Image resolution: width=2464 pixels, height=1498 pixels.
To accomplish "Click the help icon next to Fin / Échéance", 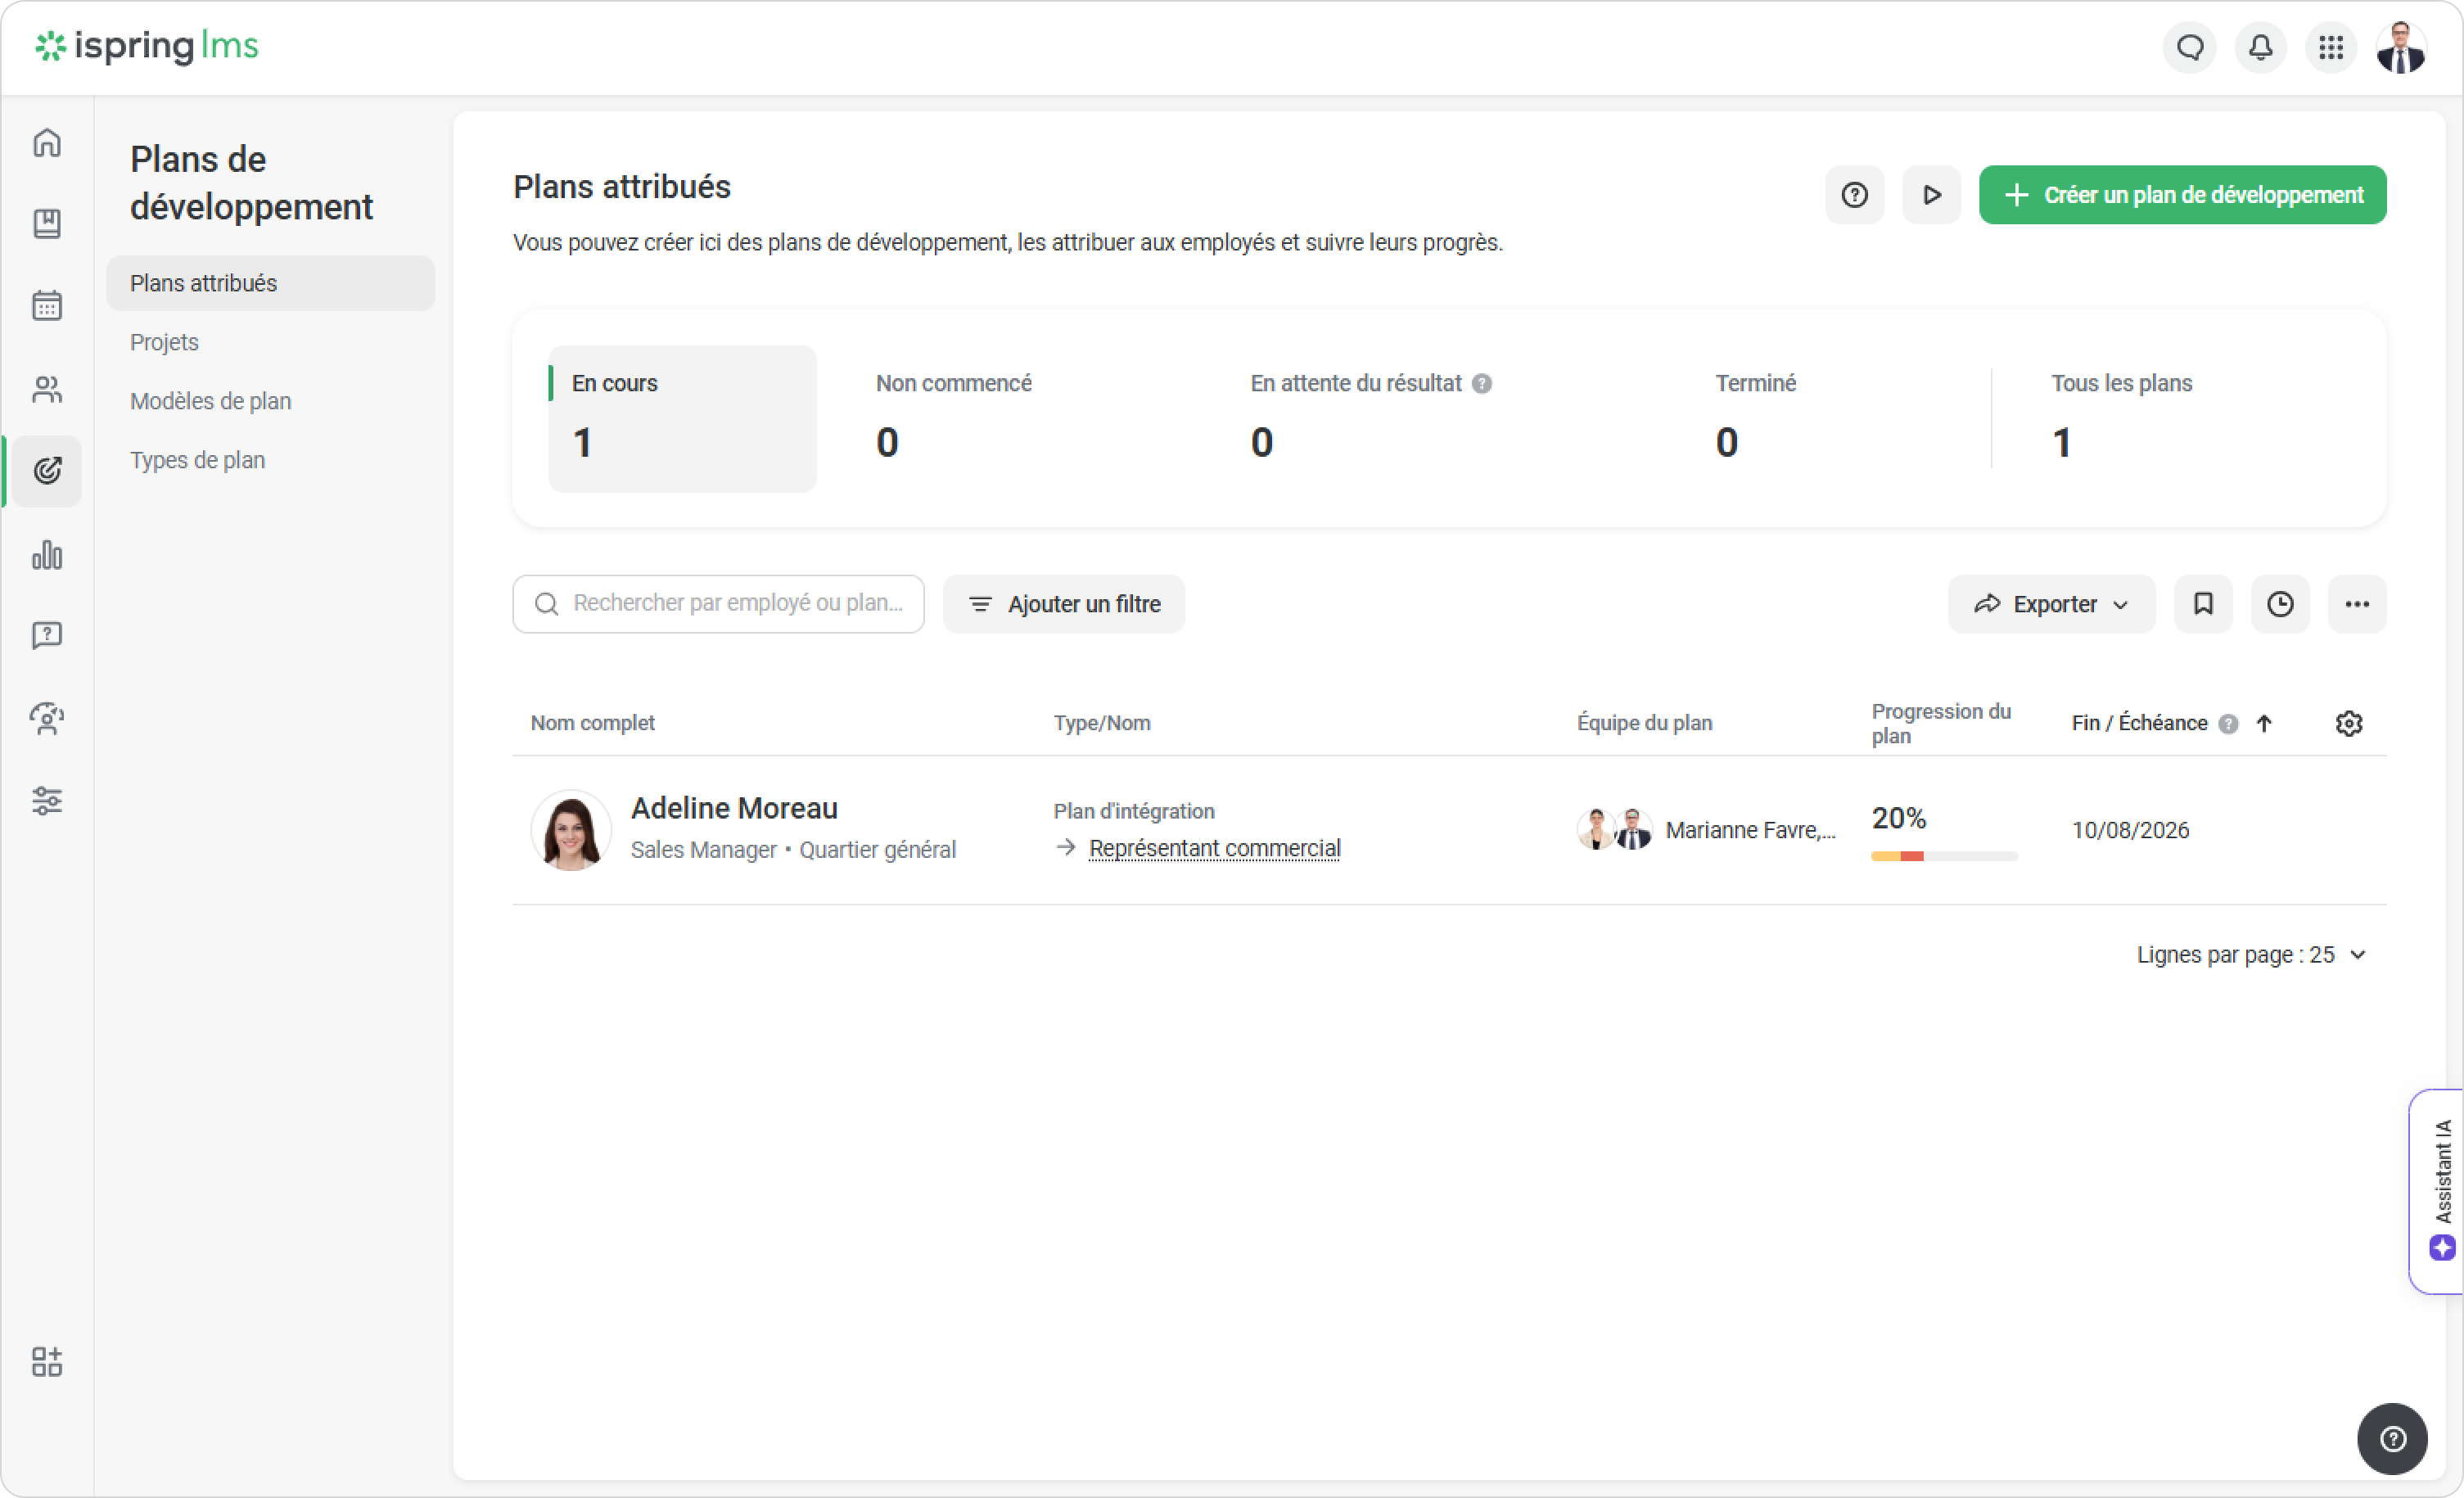I will [2229, 724].
